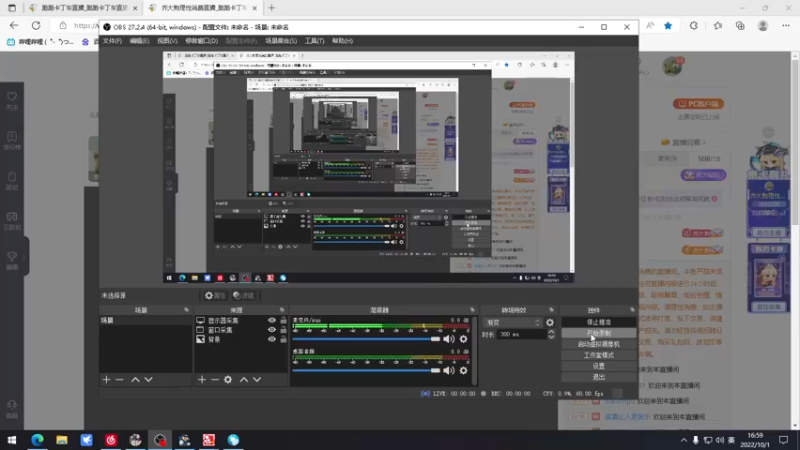Open notification center in system tray
800x450 pixels.
coord(784,440)
